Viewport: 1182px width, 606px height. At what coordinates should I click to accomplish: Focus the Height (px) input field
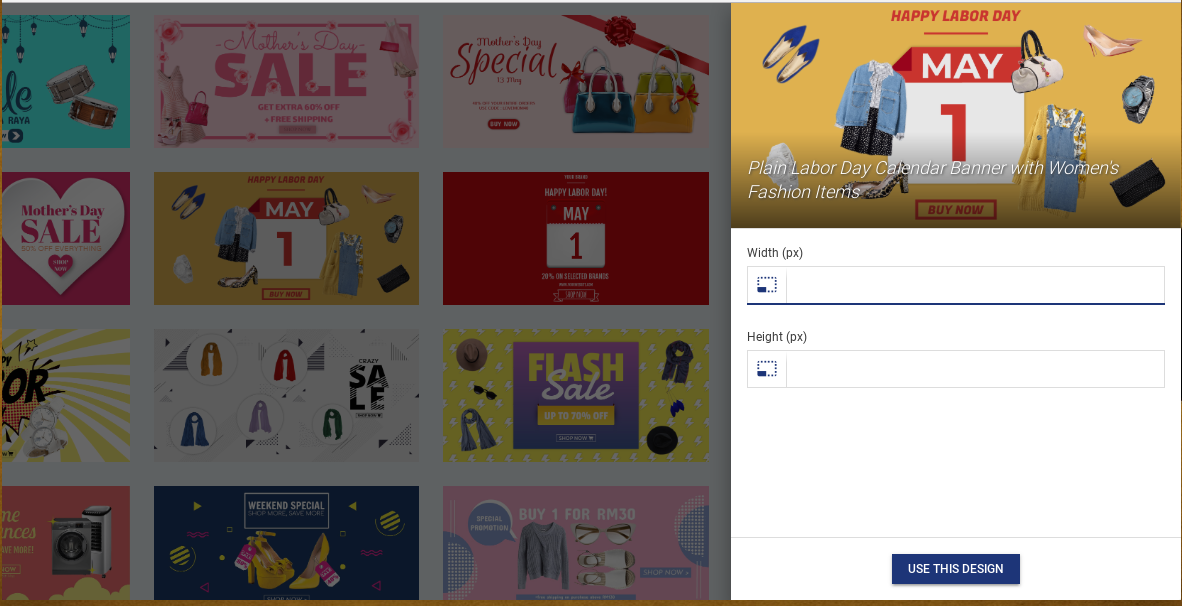[x=975, y=369]
